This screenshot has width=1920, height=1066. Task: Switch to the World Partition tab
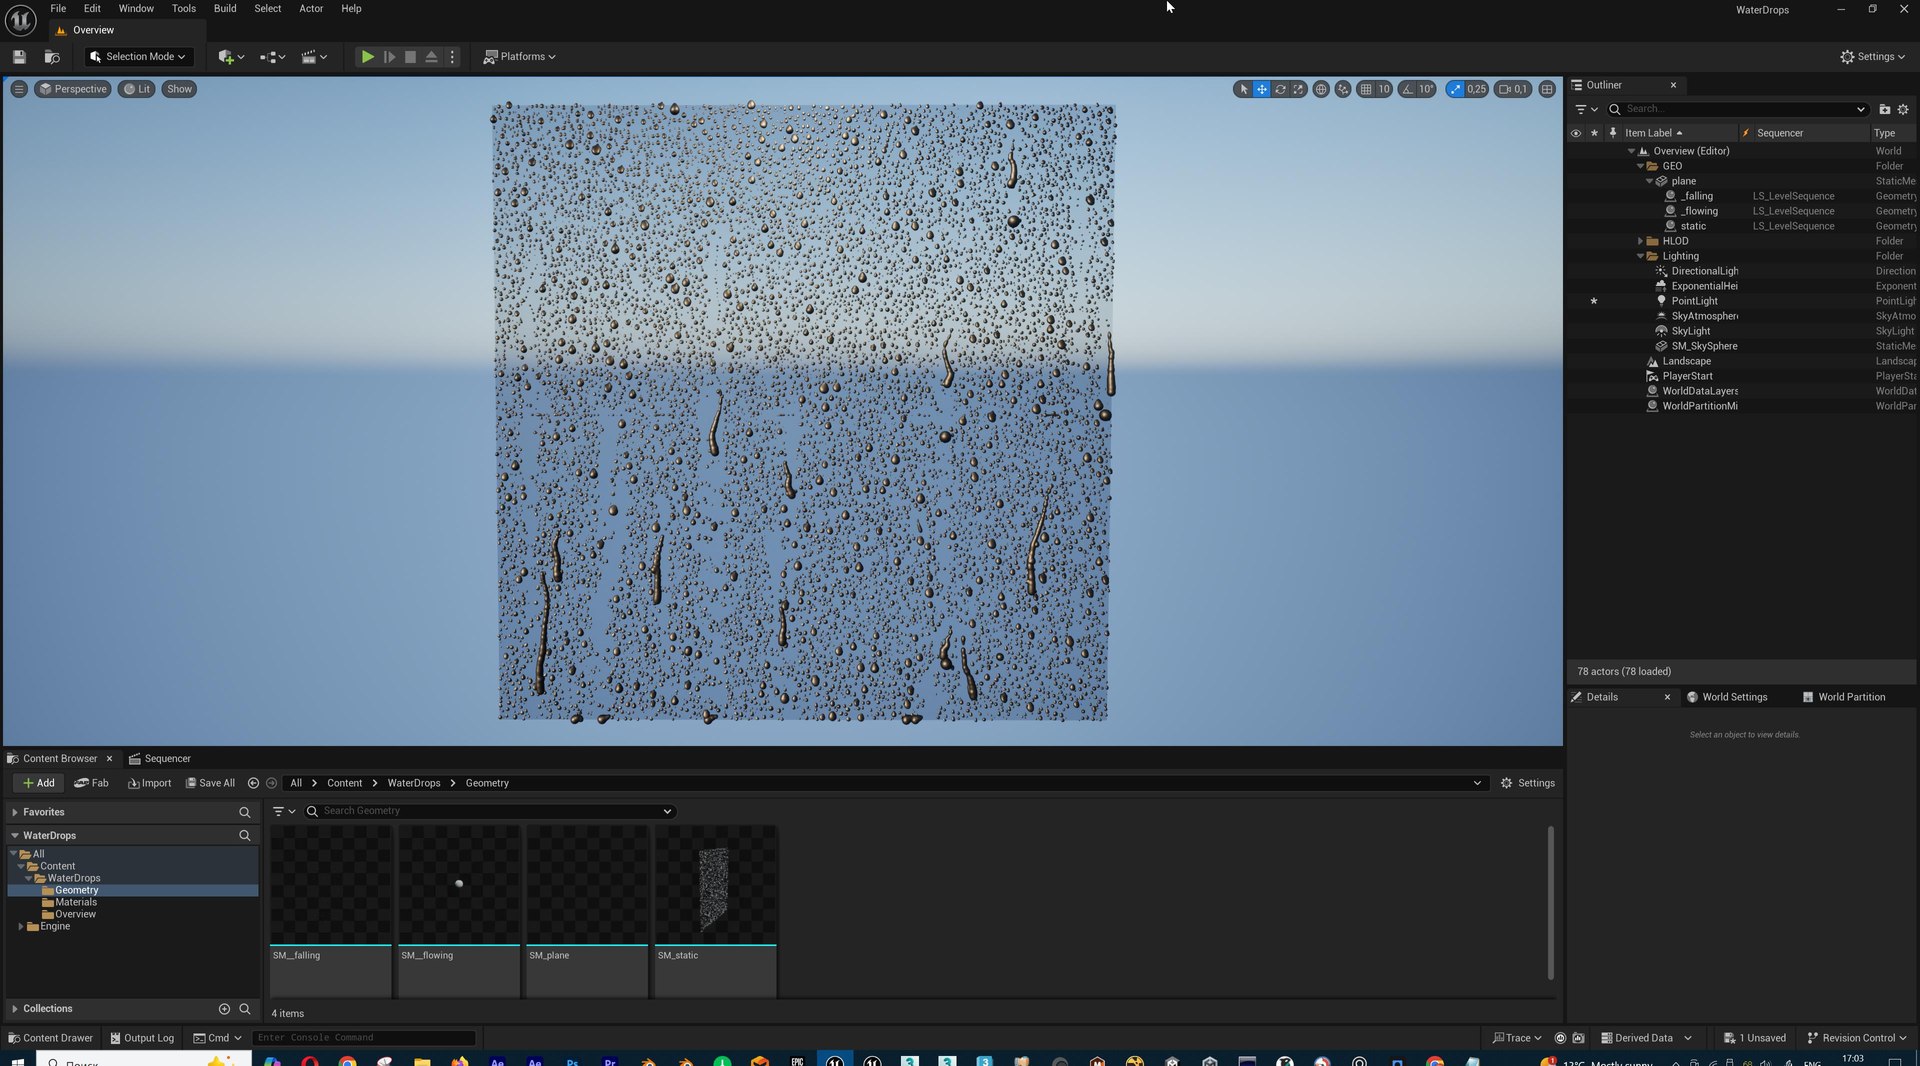1844,697
